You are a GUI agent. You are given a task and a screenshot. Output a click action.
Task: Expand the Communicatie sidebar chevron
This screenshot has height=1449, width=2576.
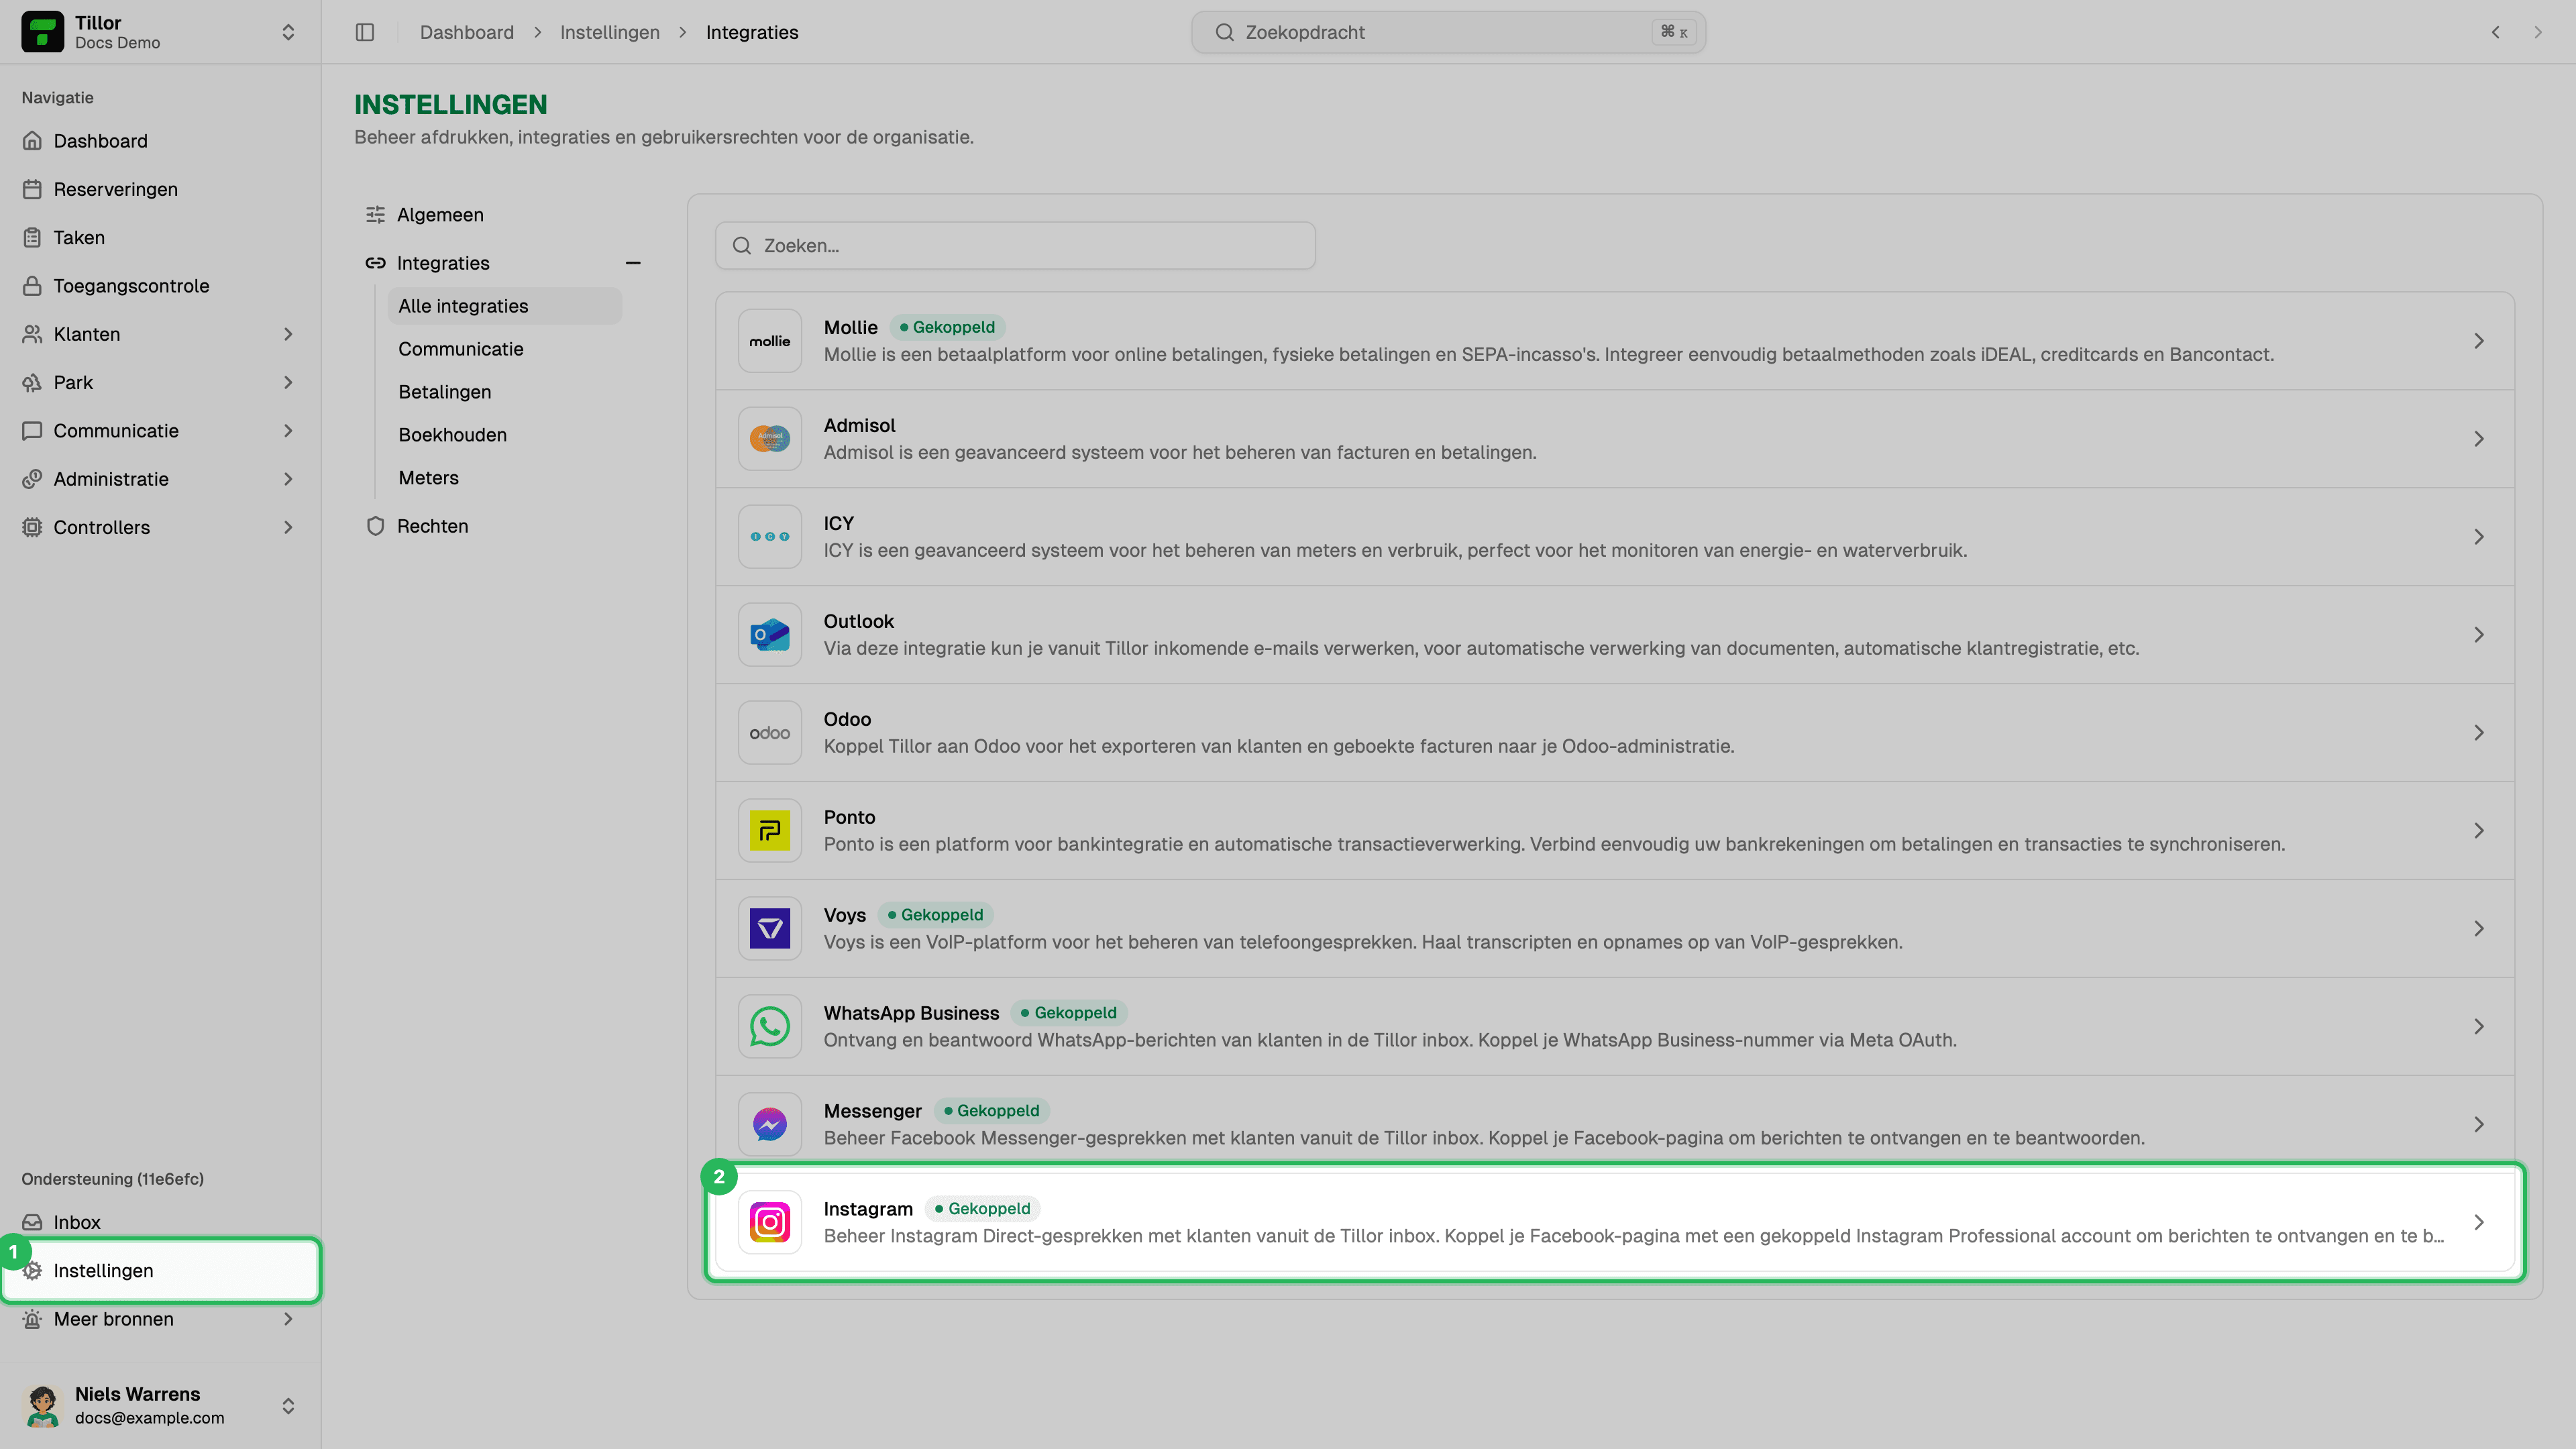(288, 431)
